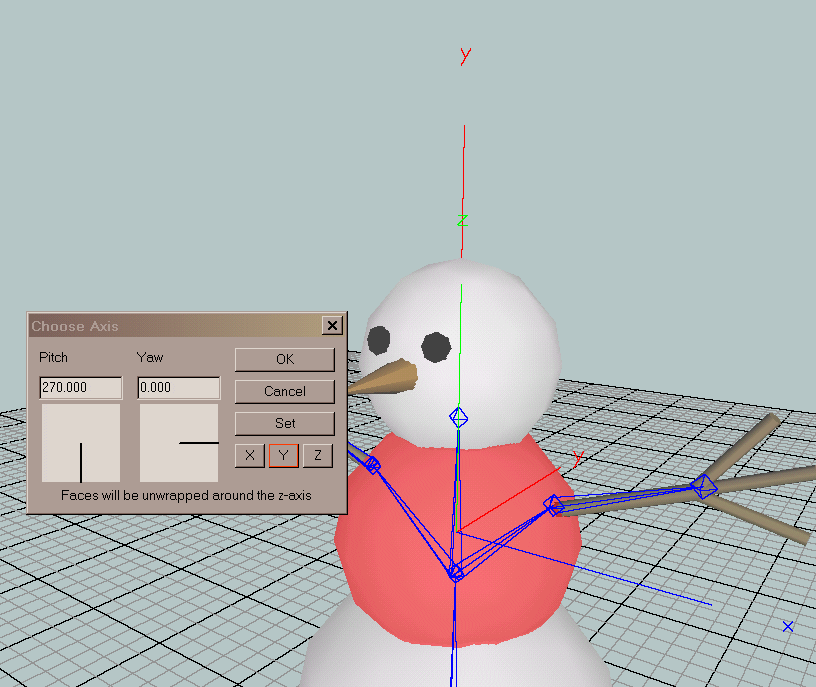Click the Set button
Image resolution: width=816 pixels, height=687 pixels.
(285, 423)
